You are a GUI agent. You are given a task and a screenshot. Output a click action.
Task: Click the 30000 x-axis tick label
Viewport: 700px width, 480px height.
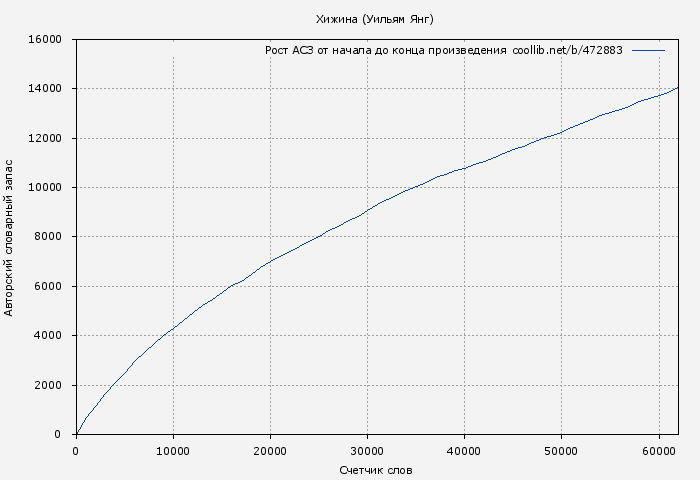pyautogui.click(x=367, y=451)
